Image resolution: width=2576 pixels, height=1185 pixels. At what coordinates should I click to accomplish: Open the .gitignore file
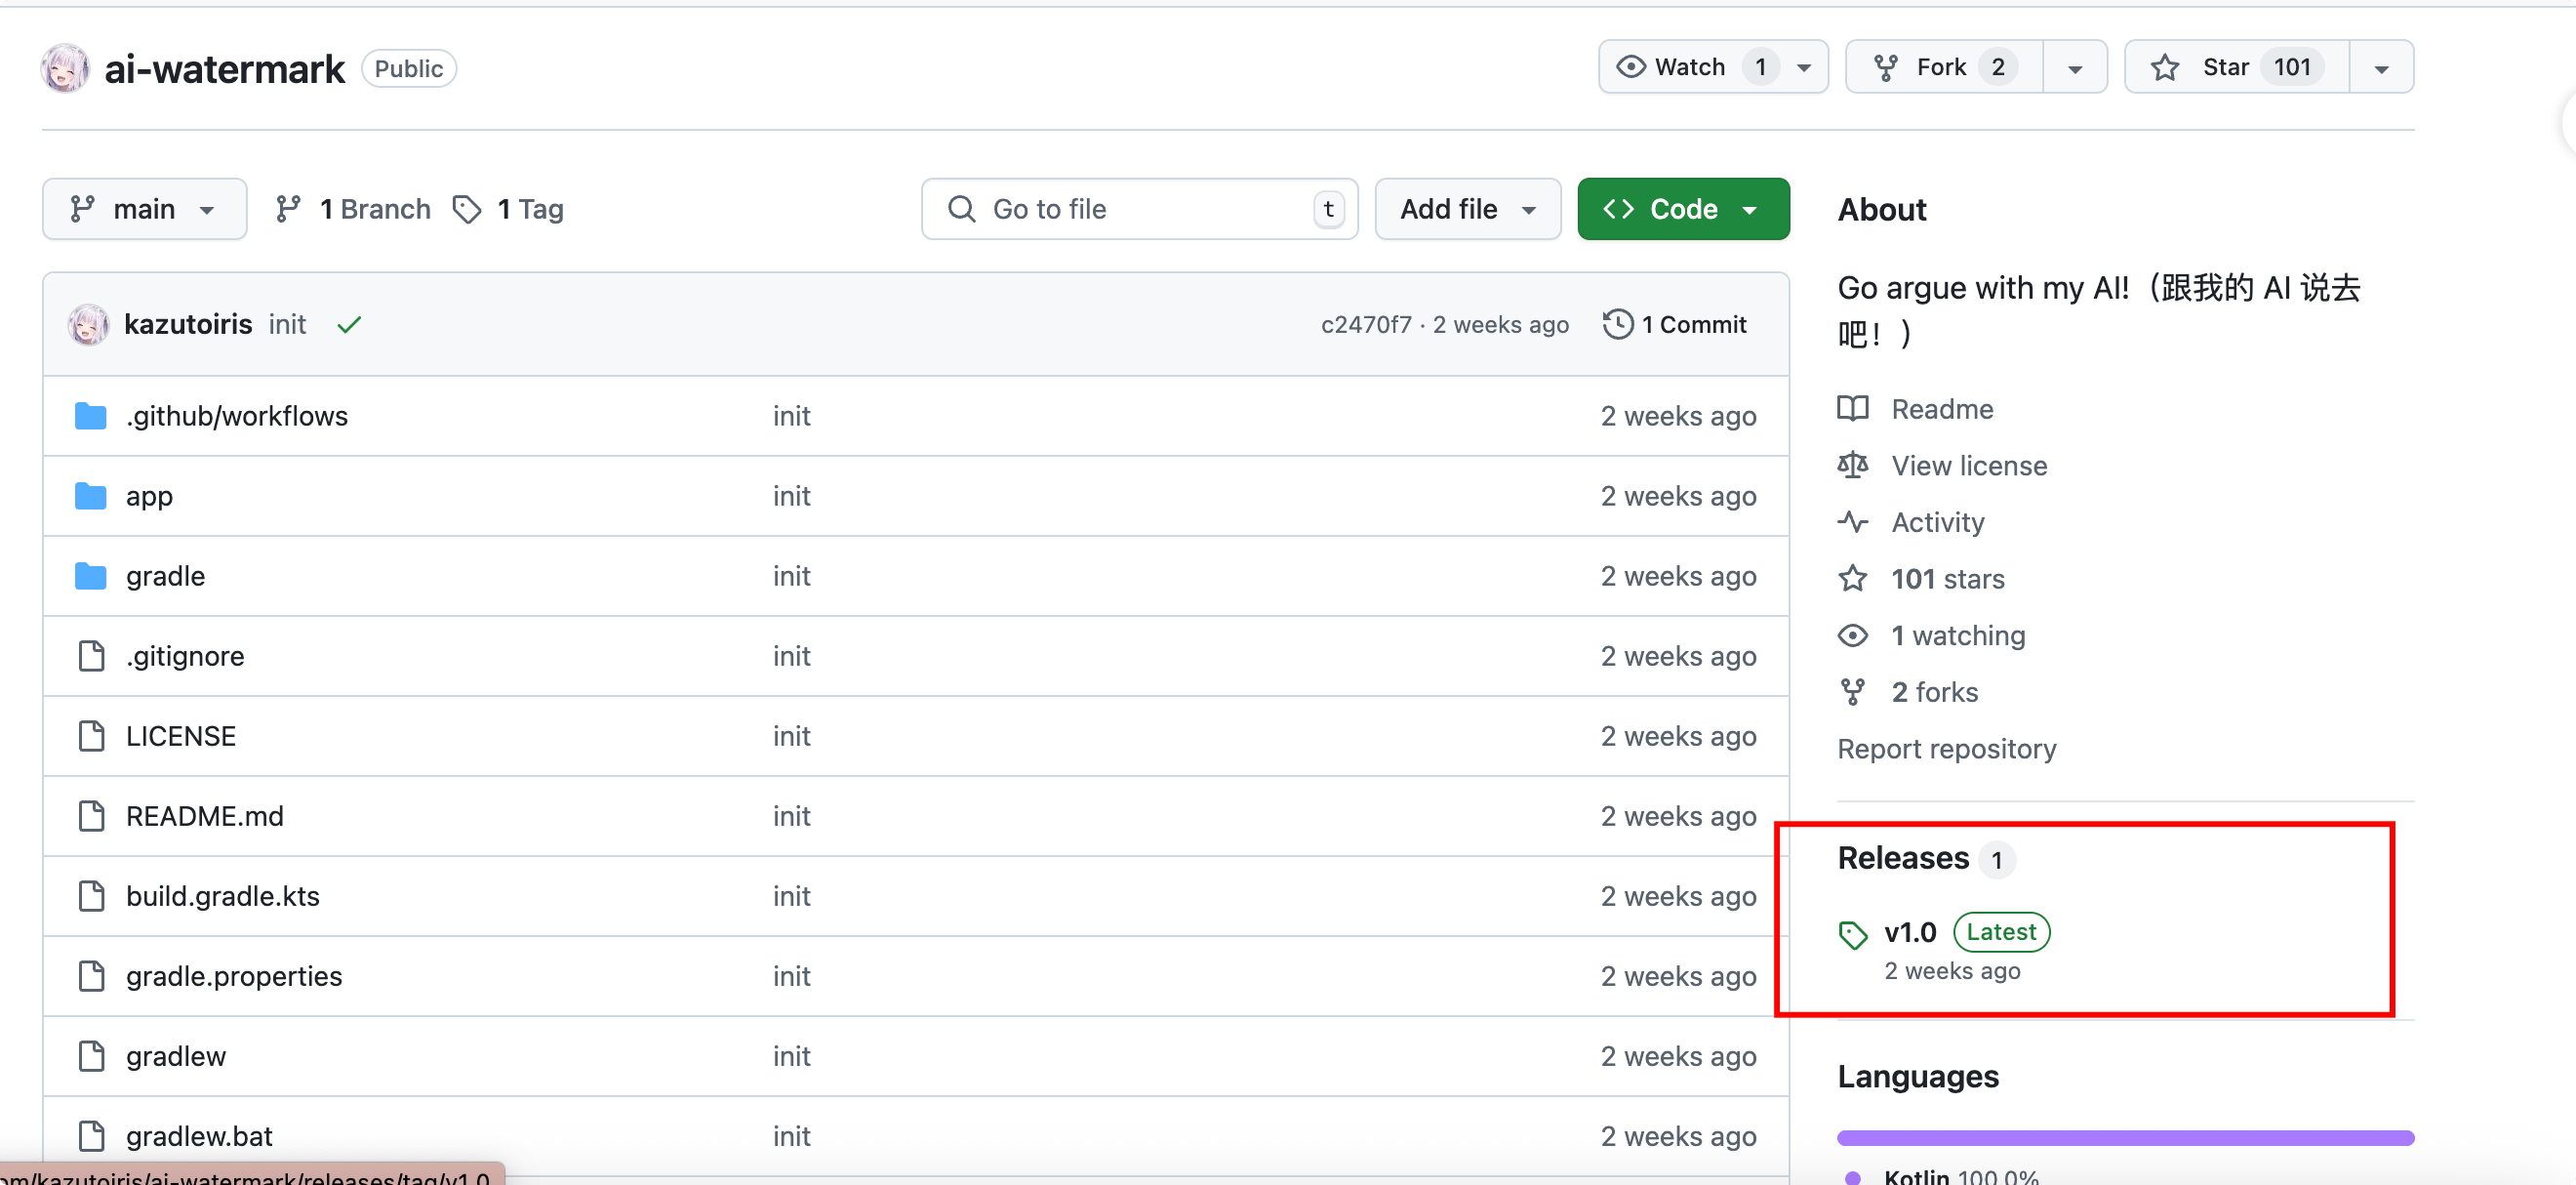click(185, 656)
